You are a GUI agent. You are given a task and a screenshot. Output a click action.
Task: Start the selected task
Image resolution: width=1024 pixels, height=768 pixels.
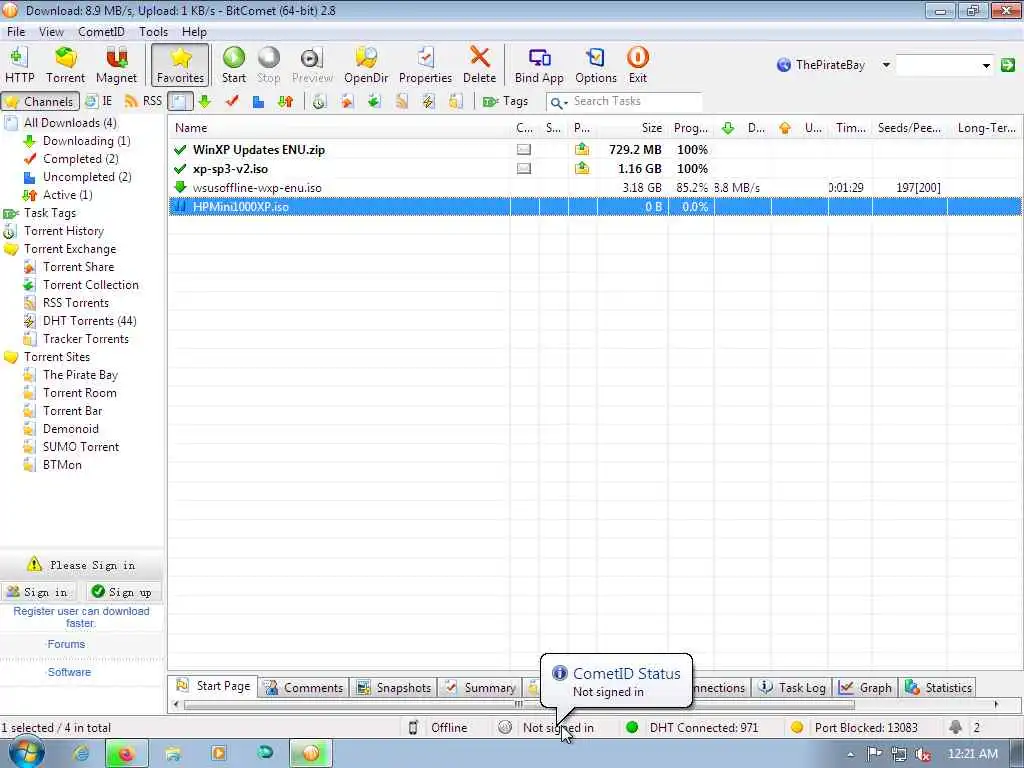(x=233, y=65)
